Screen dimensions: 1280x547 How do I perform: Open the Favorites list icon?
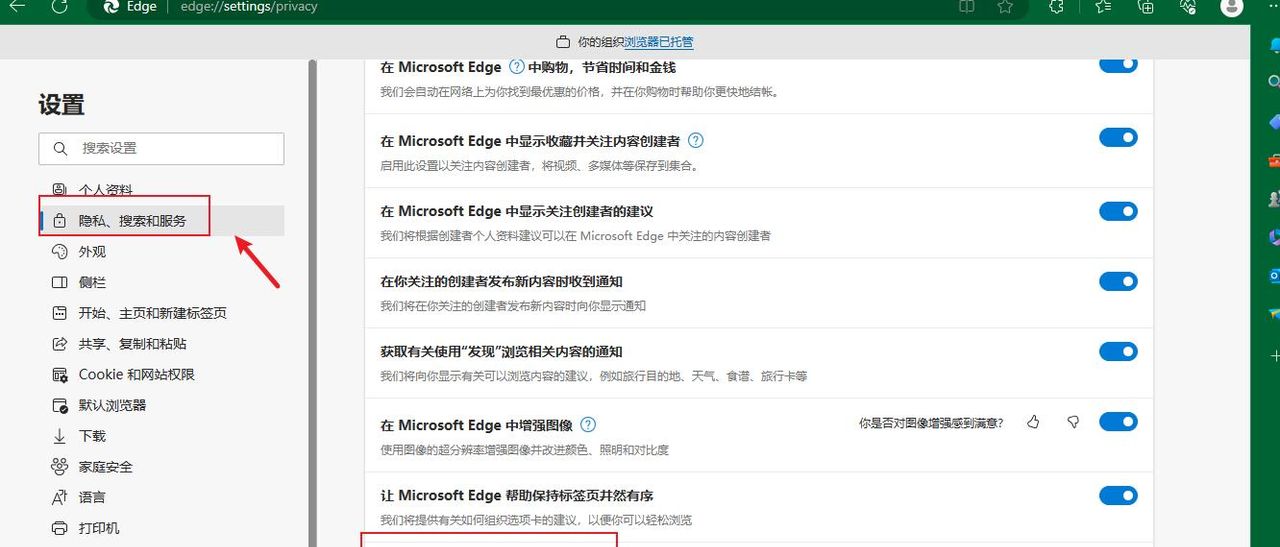point(1103,6)
